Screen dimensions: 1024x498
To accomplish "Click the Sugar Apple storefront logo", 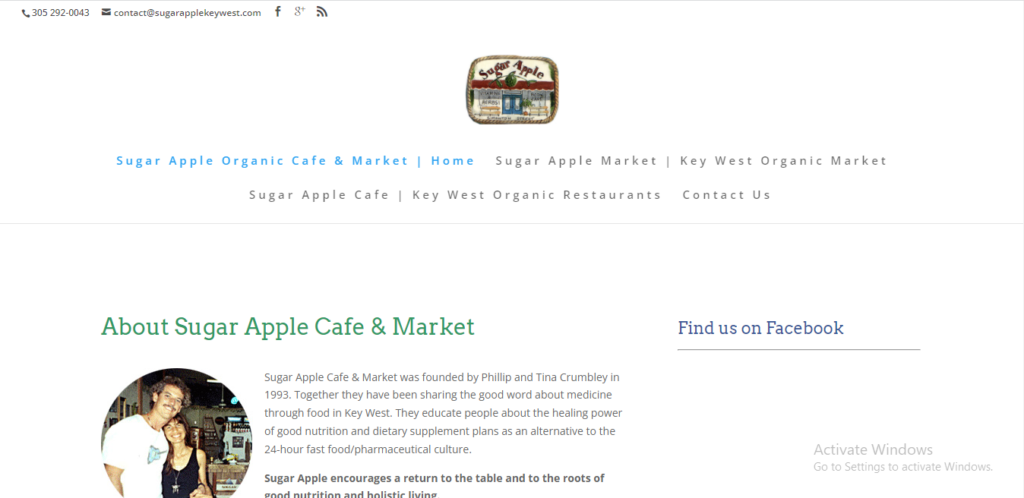I will [x=512, y=89].
